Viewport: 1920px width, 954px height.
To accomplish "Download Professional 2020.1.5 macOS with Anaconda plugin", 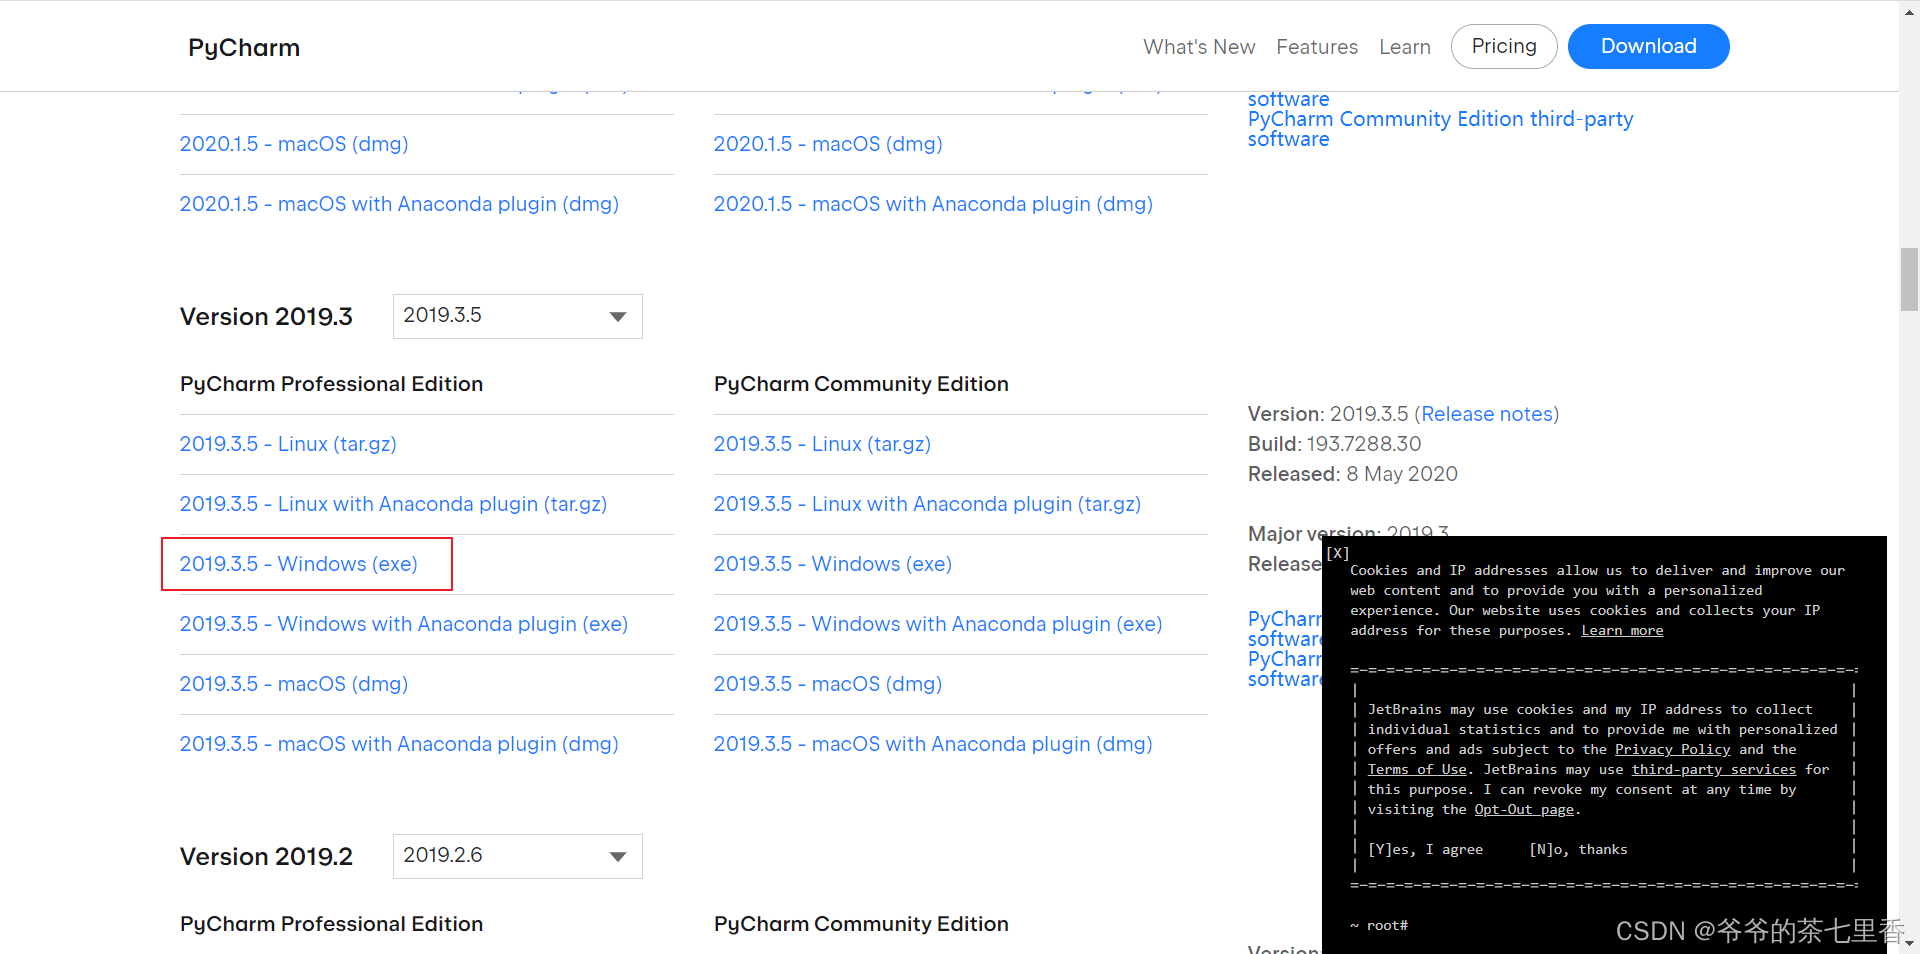I will tap(399, 204).
